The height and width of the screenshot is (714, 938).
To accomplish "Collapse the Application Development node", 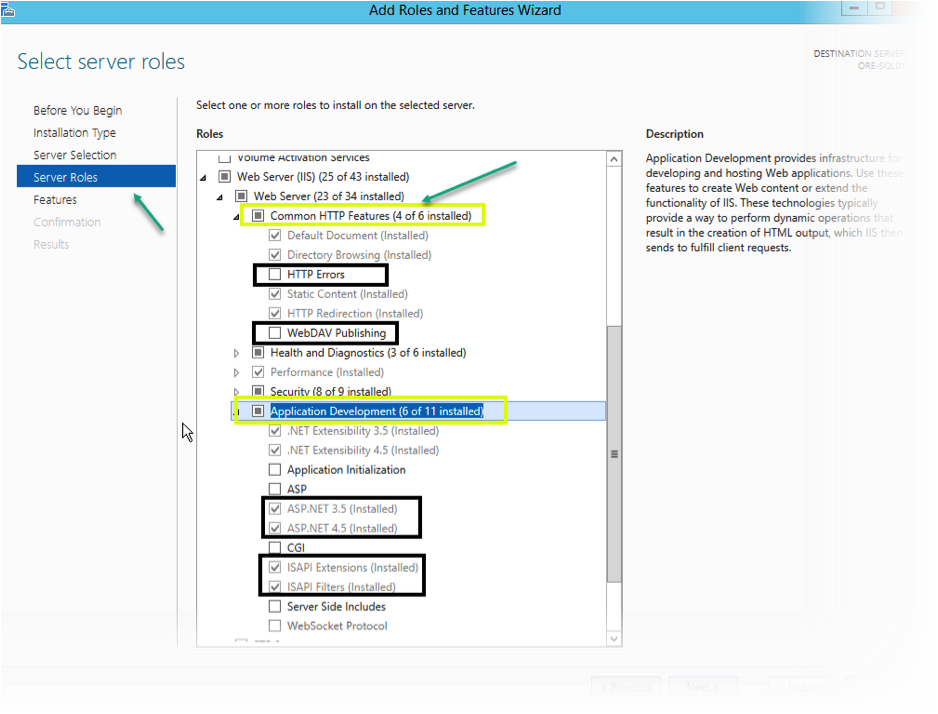I will pyautogui.click(x=237, y=412).
